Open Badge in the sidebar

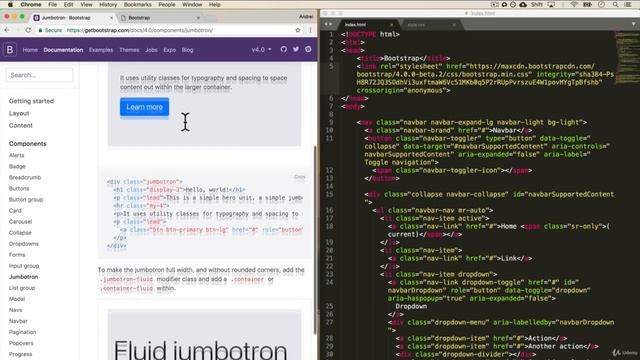pos(17,166)
